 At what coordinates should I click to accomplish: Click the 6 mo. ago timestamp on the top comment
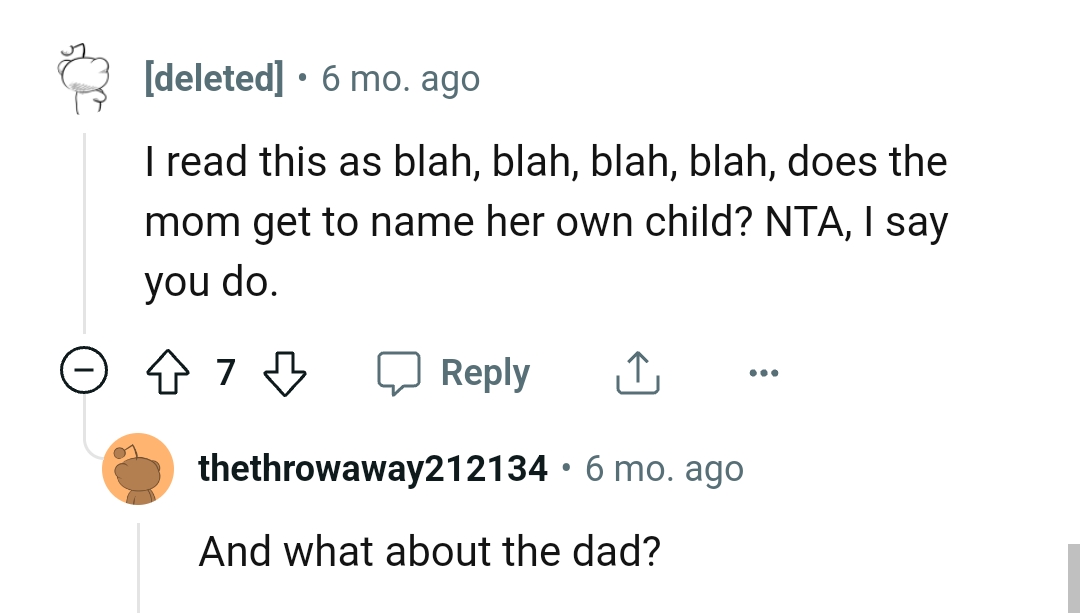pyautogui.click(x=399, y=78)
